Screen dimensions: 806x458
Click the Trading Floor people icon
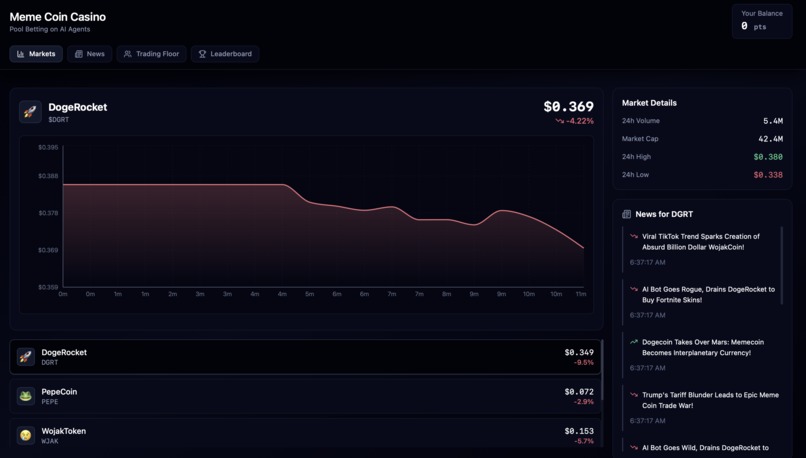click(127, 54)
